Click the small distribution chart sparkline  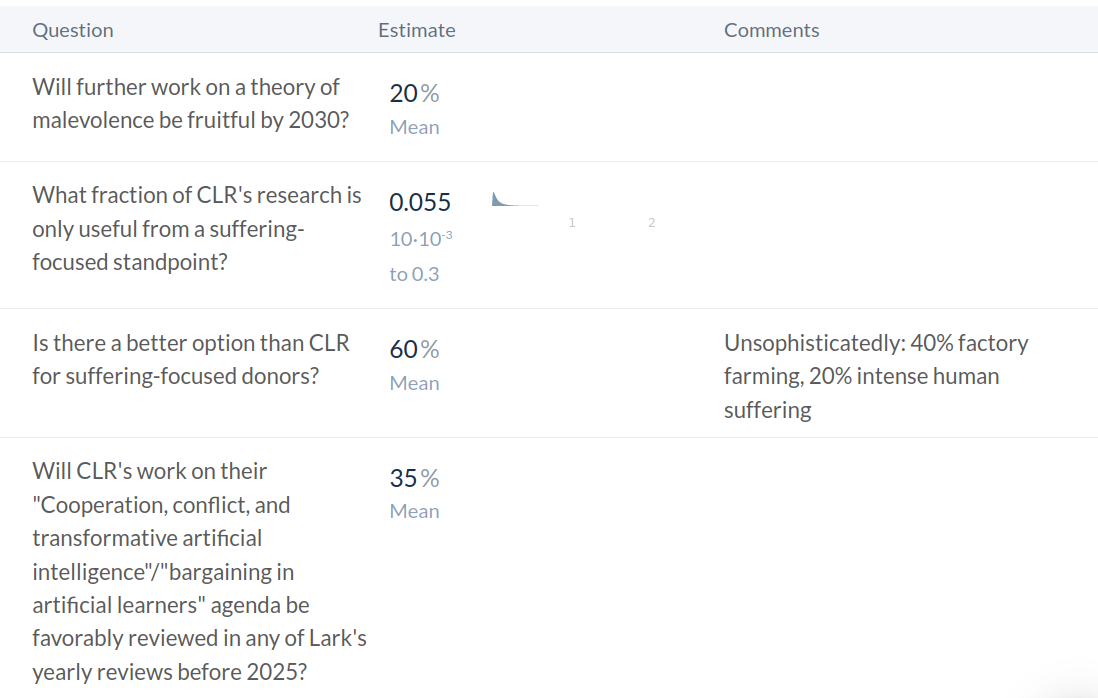[515, 200]
